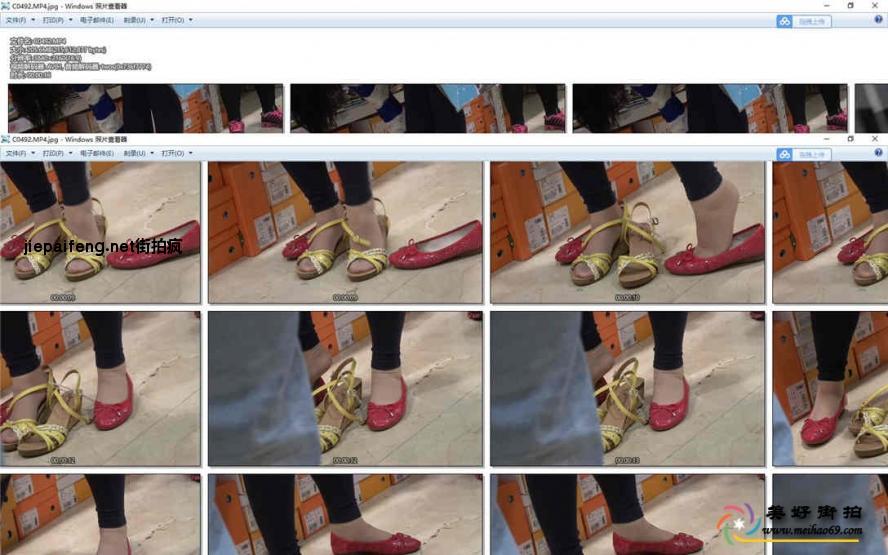Click the thumbnail with the jiepaifeng.net watermark
Image resolution: width=888 pixels, height=555 pixels.
tap(100, 233)
